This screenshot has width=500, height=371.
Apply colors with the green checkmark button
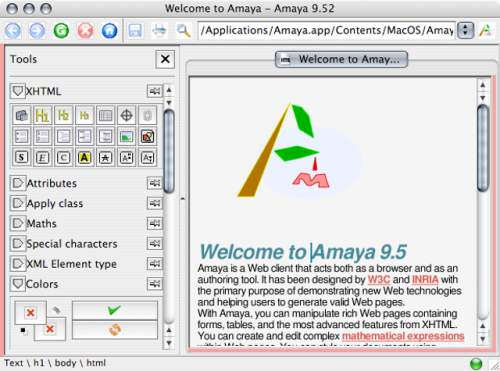click(x=115, y=310)
